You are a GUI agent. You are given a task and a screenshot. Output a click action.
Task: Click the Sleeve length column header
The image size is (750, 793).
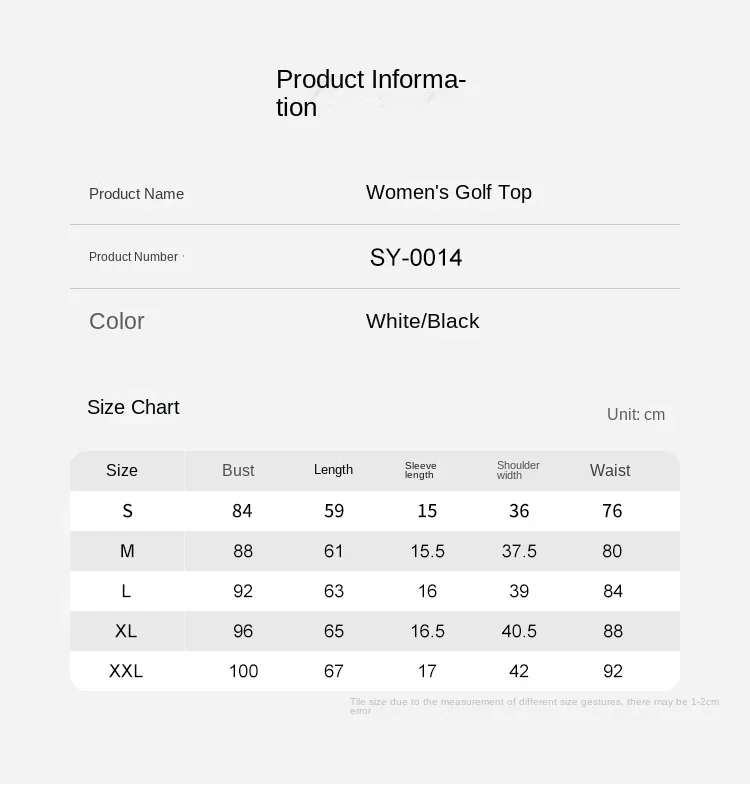pyautogui.click(x=420, y=470)
